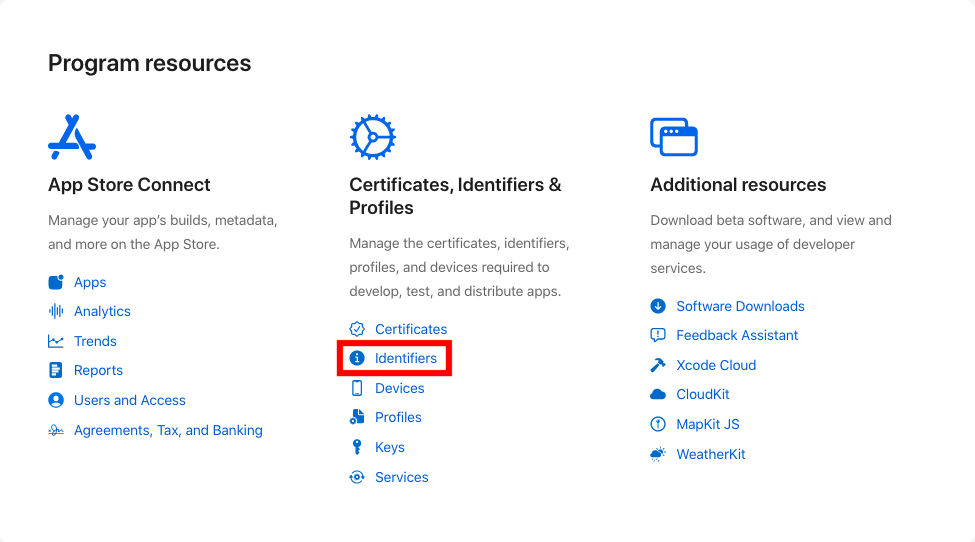
Task: Click the Feedback Assistant bubble icon
Action: point(658,336)
